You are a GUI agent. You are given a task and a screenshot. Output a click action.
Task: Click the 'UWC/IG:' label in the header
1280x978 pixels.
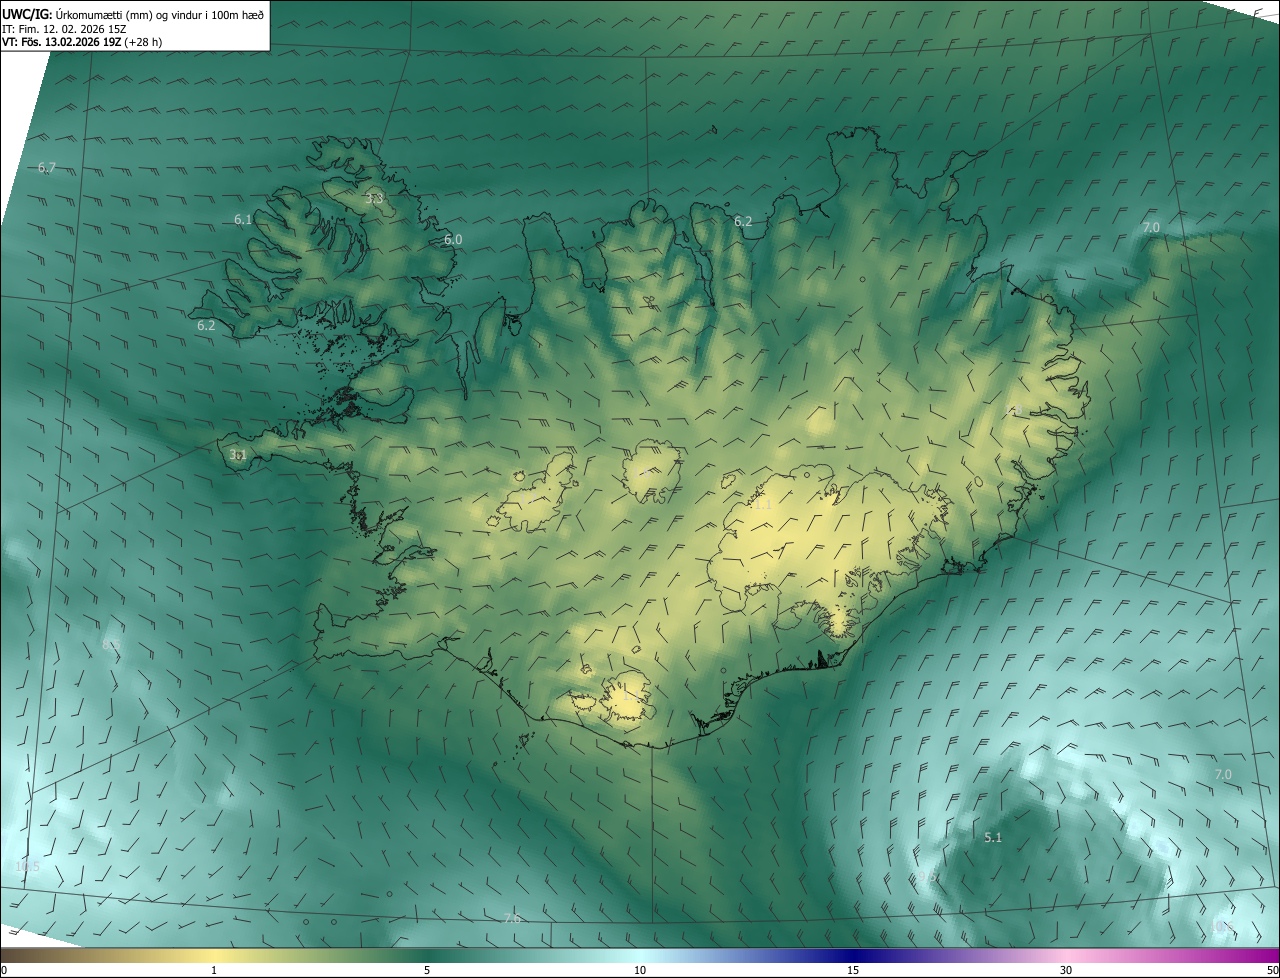28,13
